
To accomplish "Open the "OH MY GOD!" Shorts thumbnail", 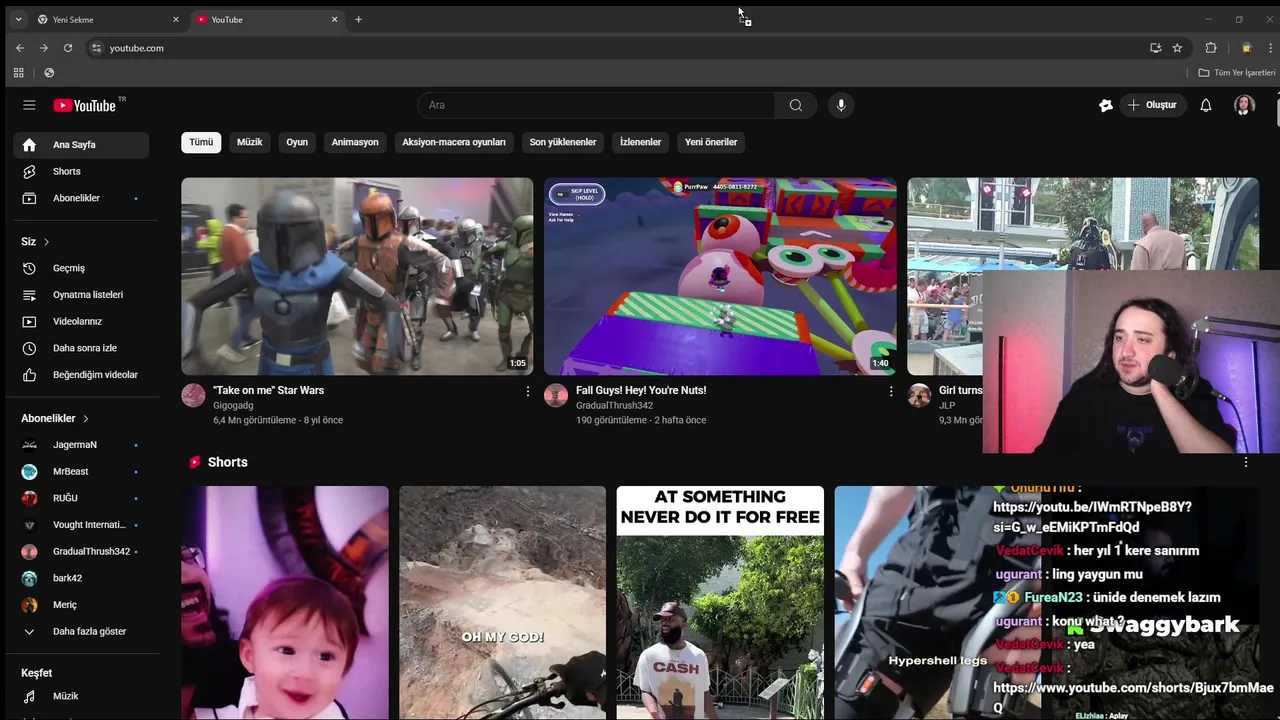I will [502, 603].
